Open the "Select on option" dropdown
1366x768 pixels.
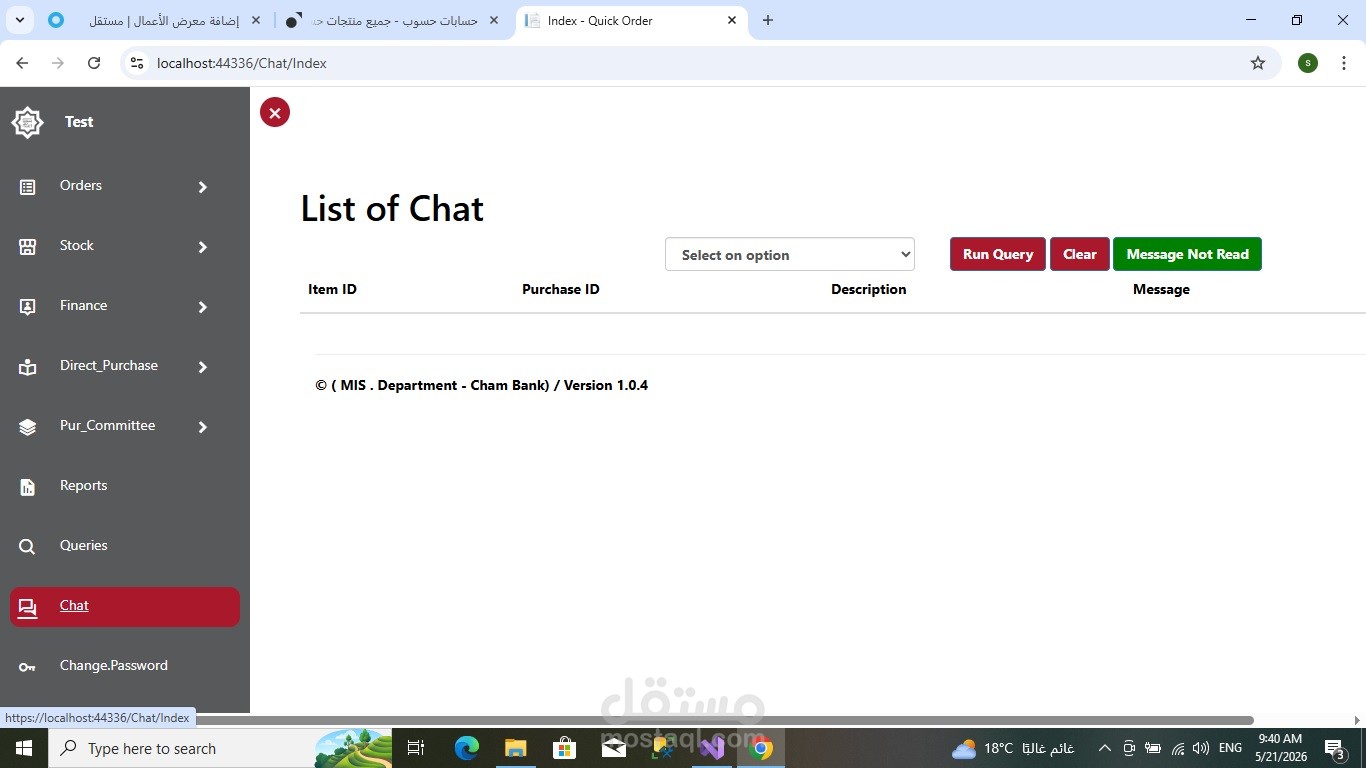pos(790,254)
